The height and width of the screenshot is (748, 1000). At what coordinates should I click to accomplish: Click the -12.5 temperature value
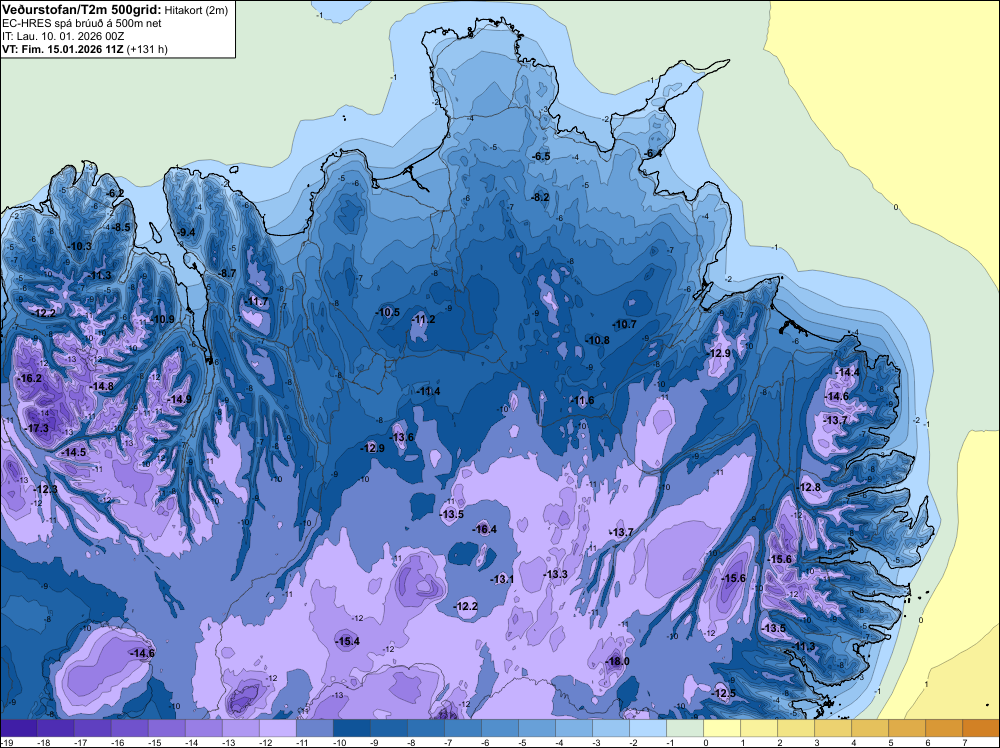point(724,693)
